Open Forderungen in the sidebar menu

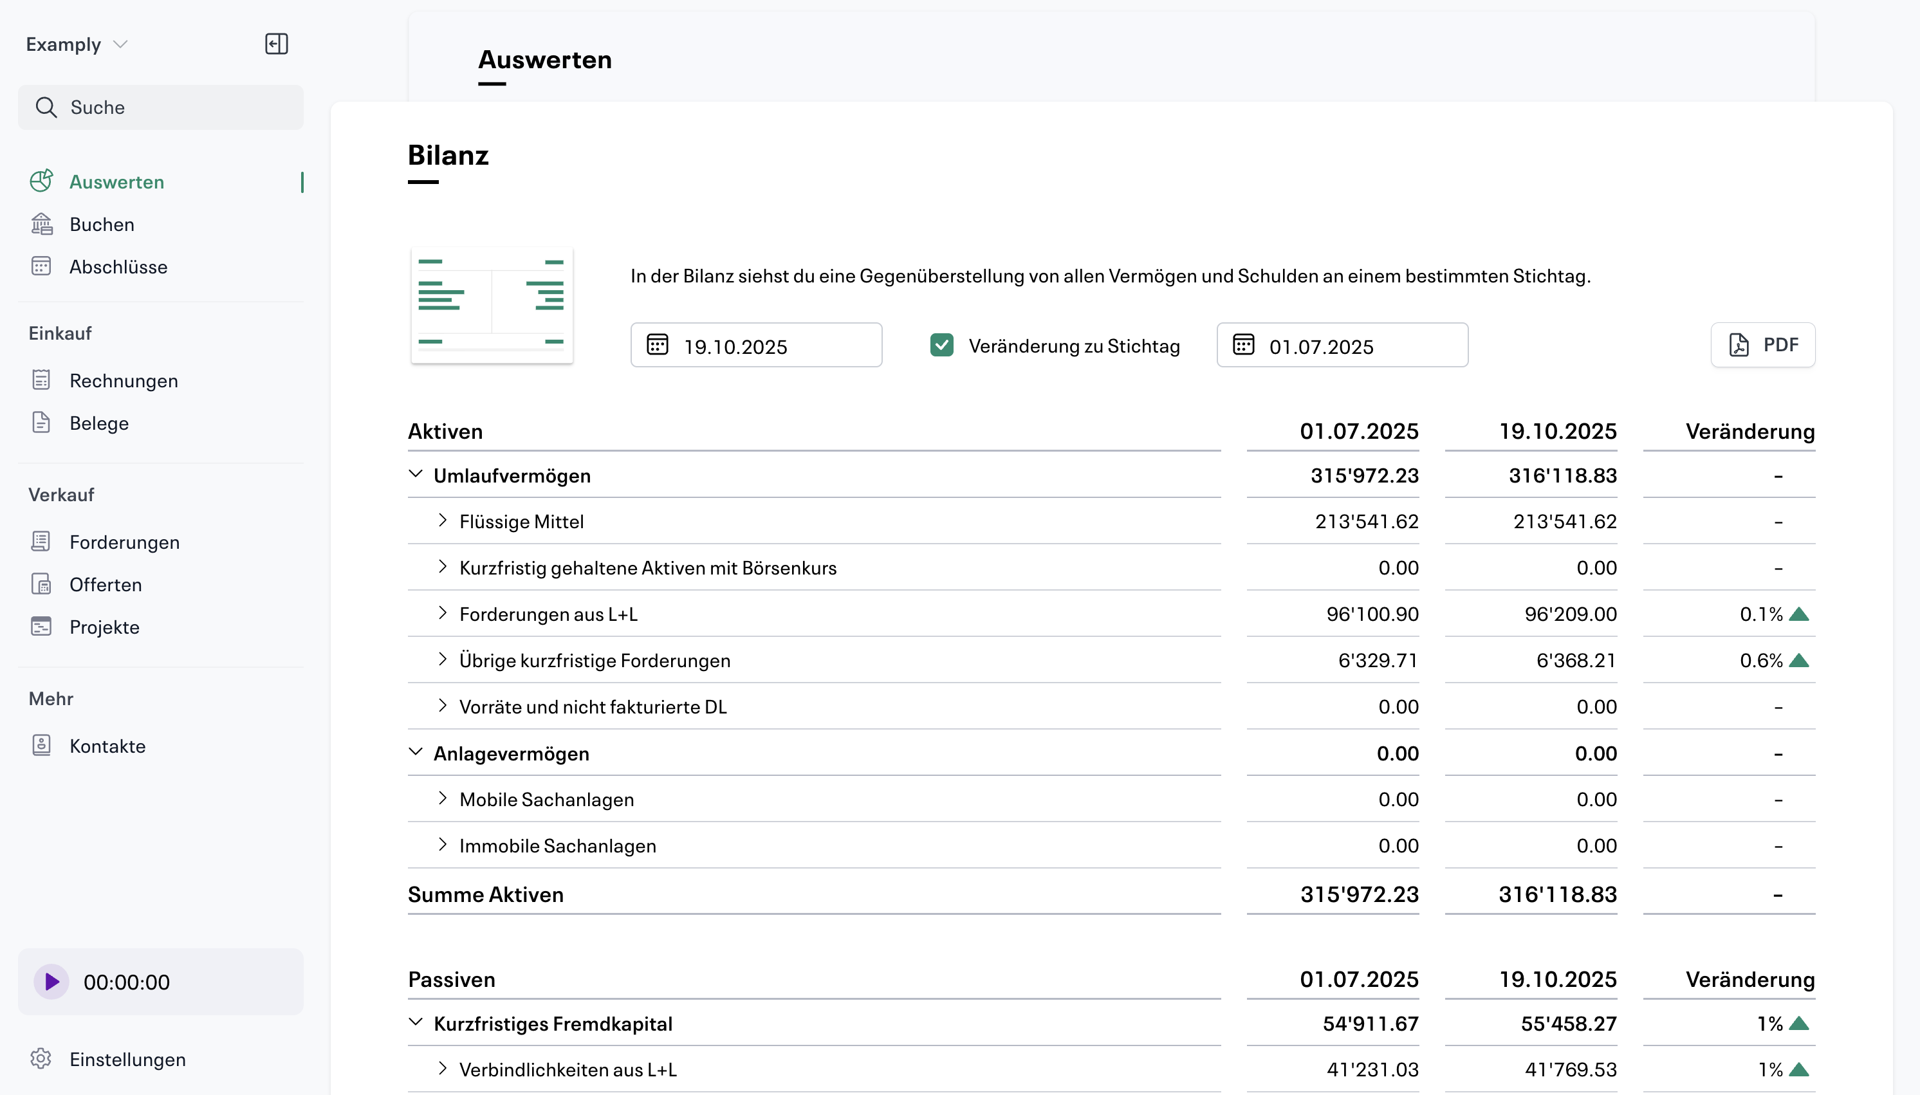coord(124,542)
